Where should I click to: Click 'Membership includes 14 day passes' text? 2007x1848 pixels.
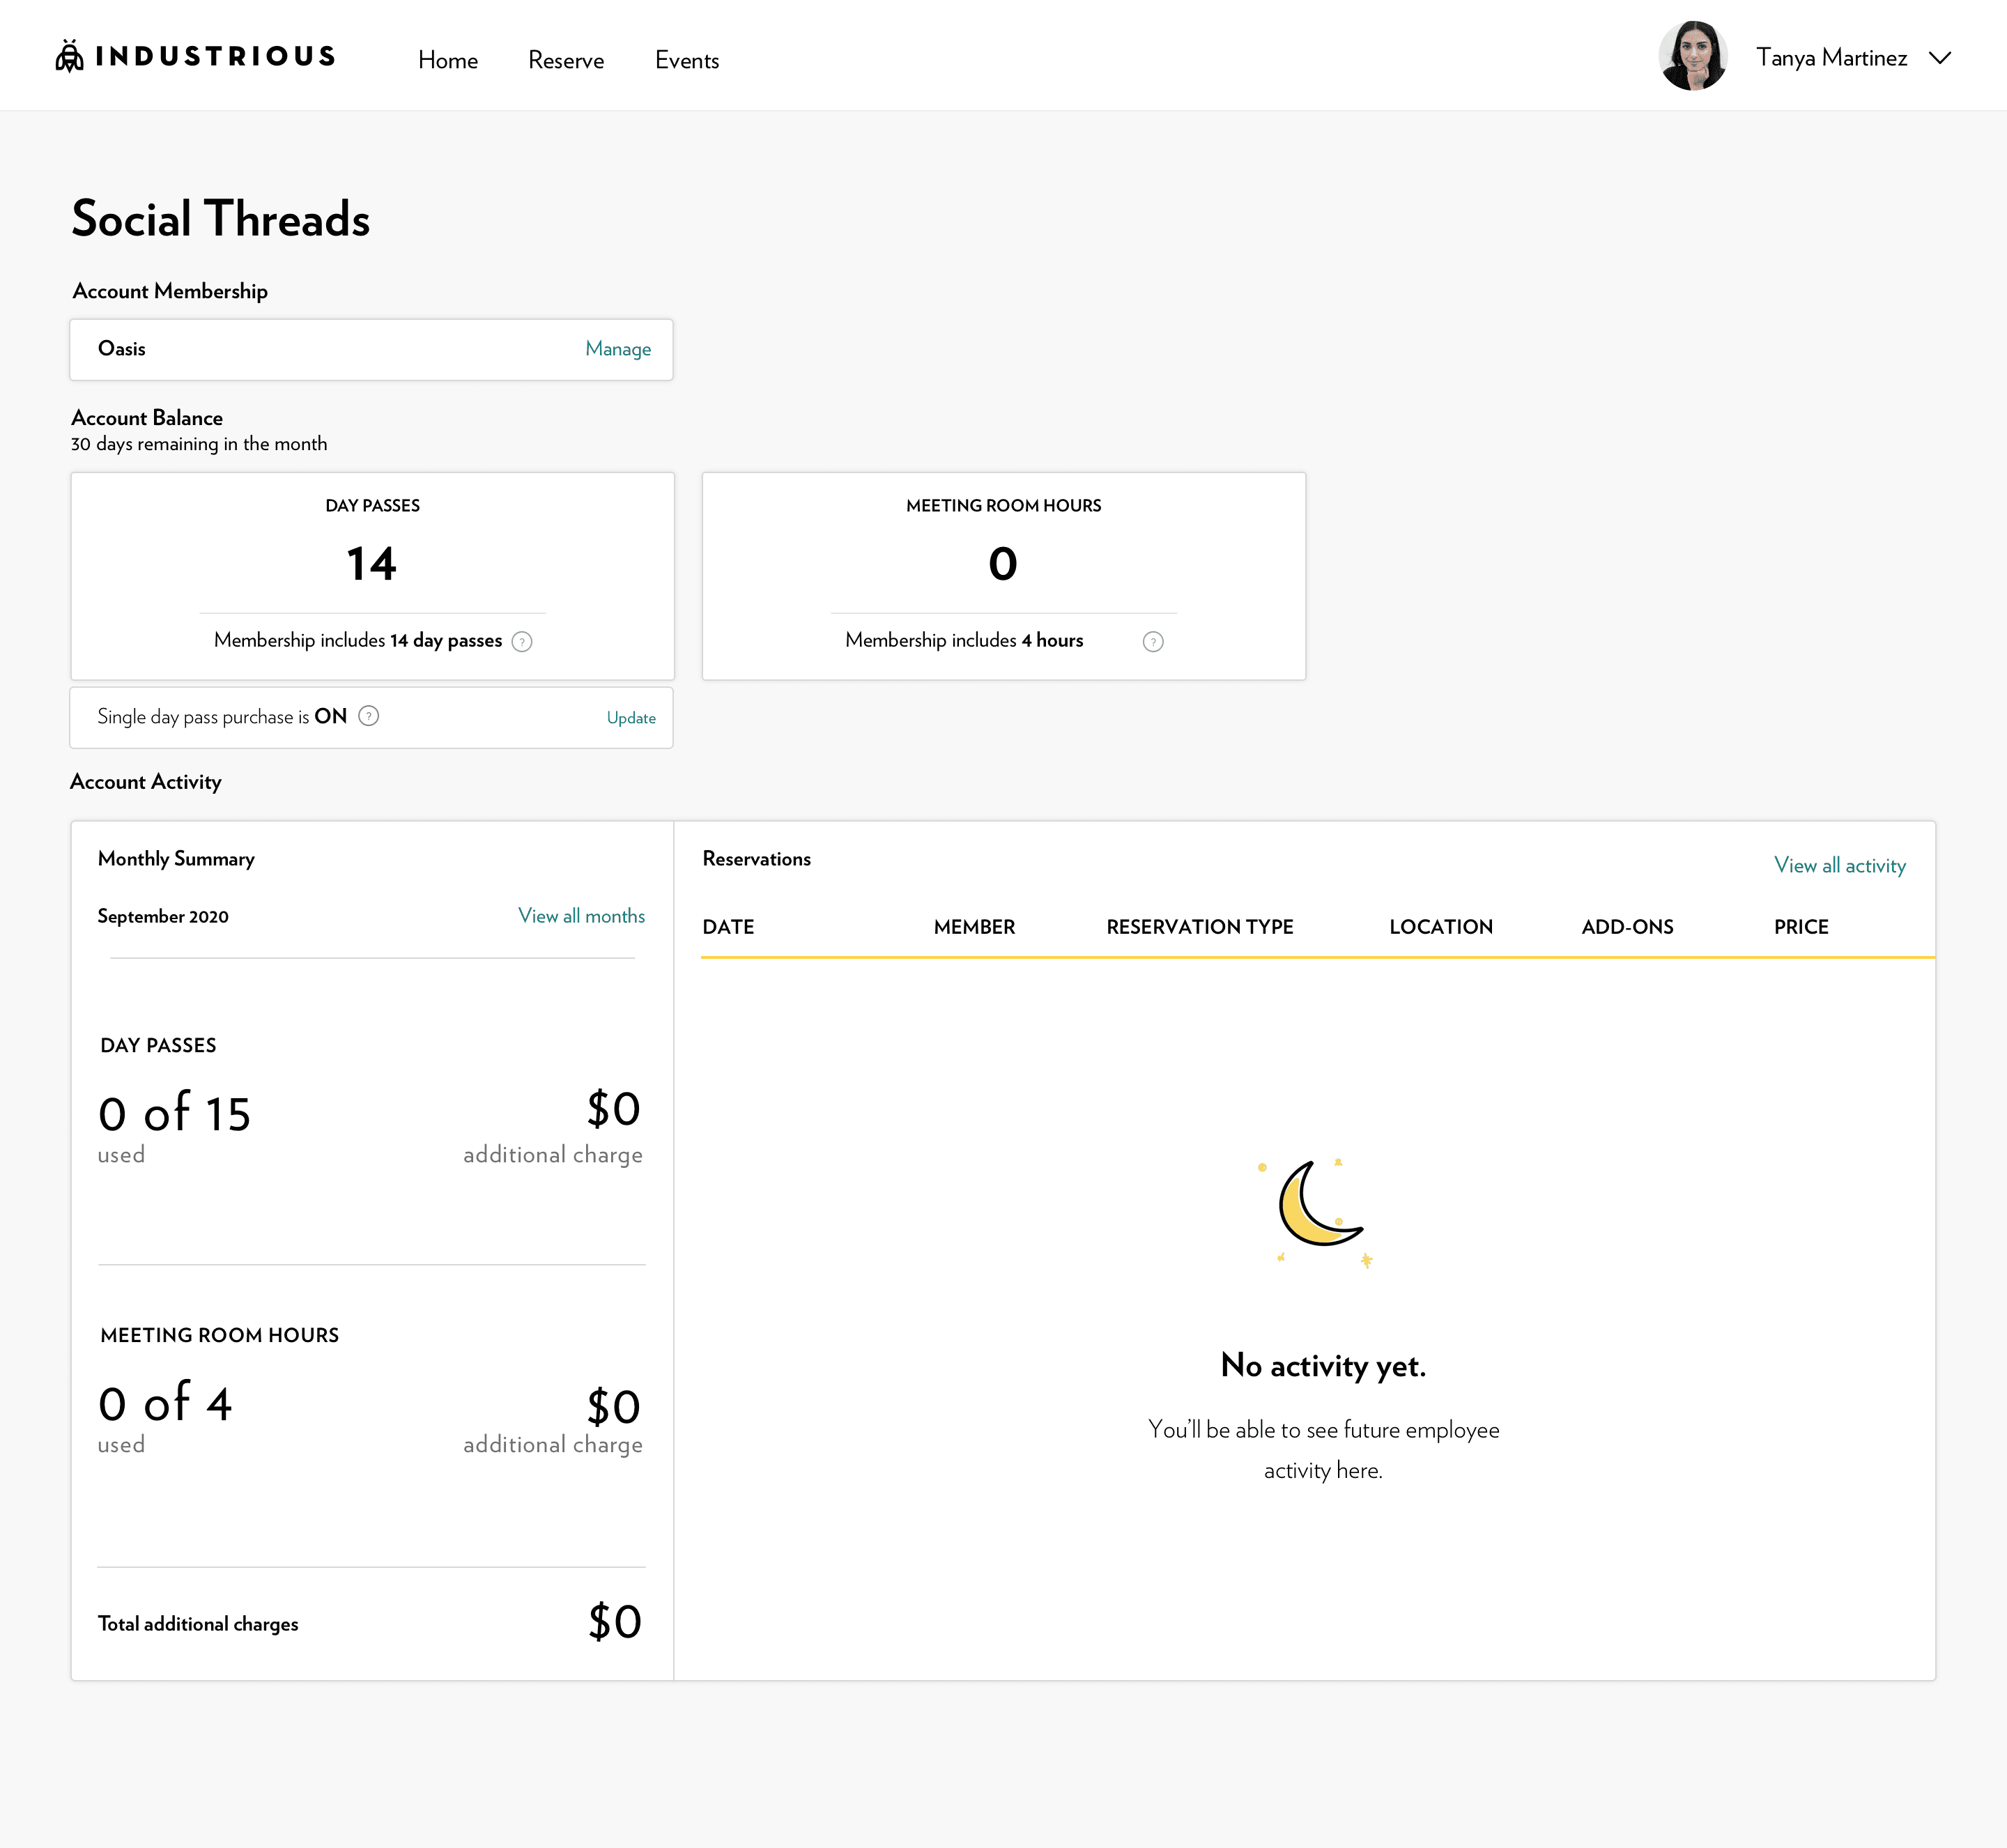pyautogui.click(x=358, y=641)
